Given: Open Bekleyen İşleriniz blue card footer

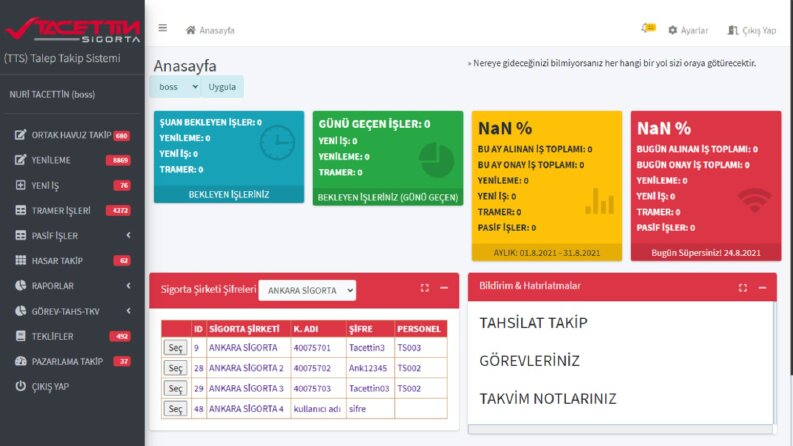Looking at the screenshot, I should click(229, 194).
